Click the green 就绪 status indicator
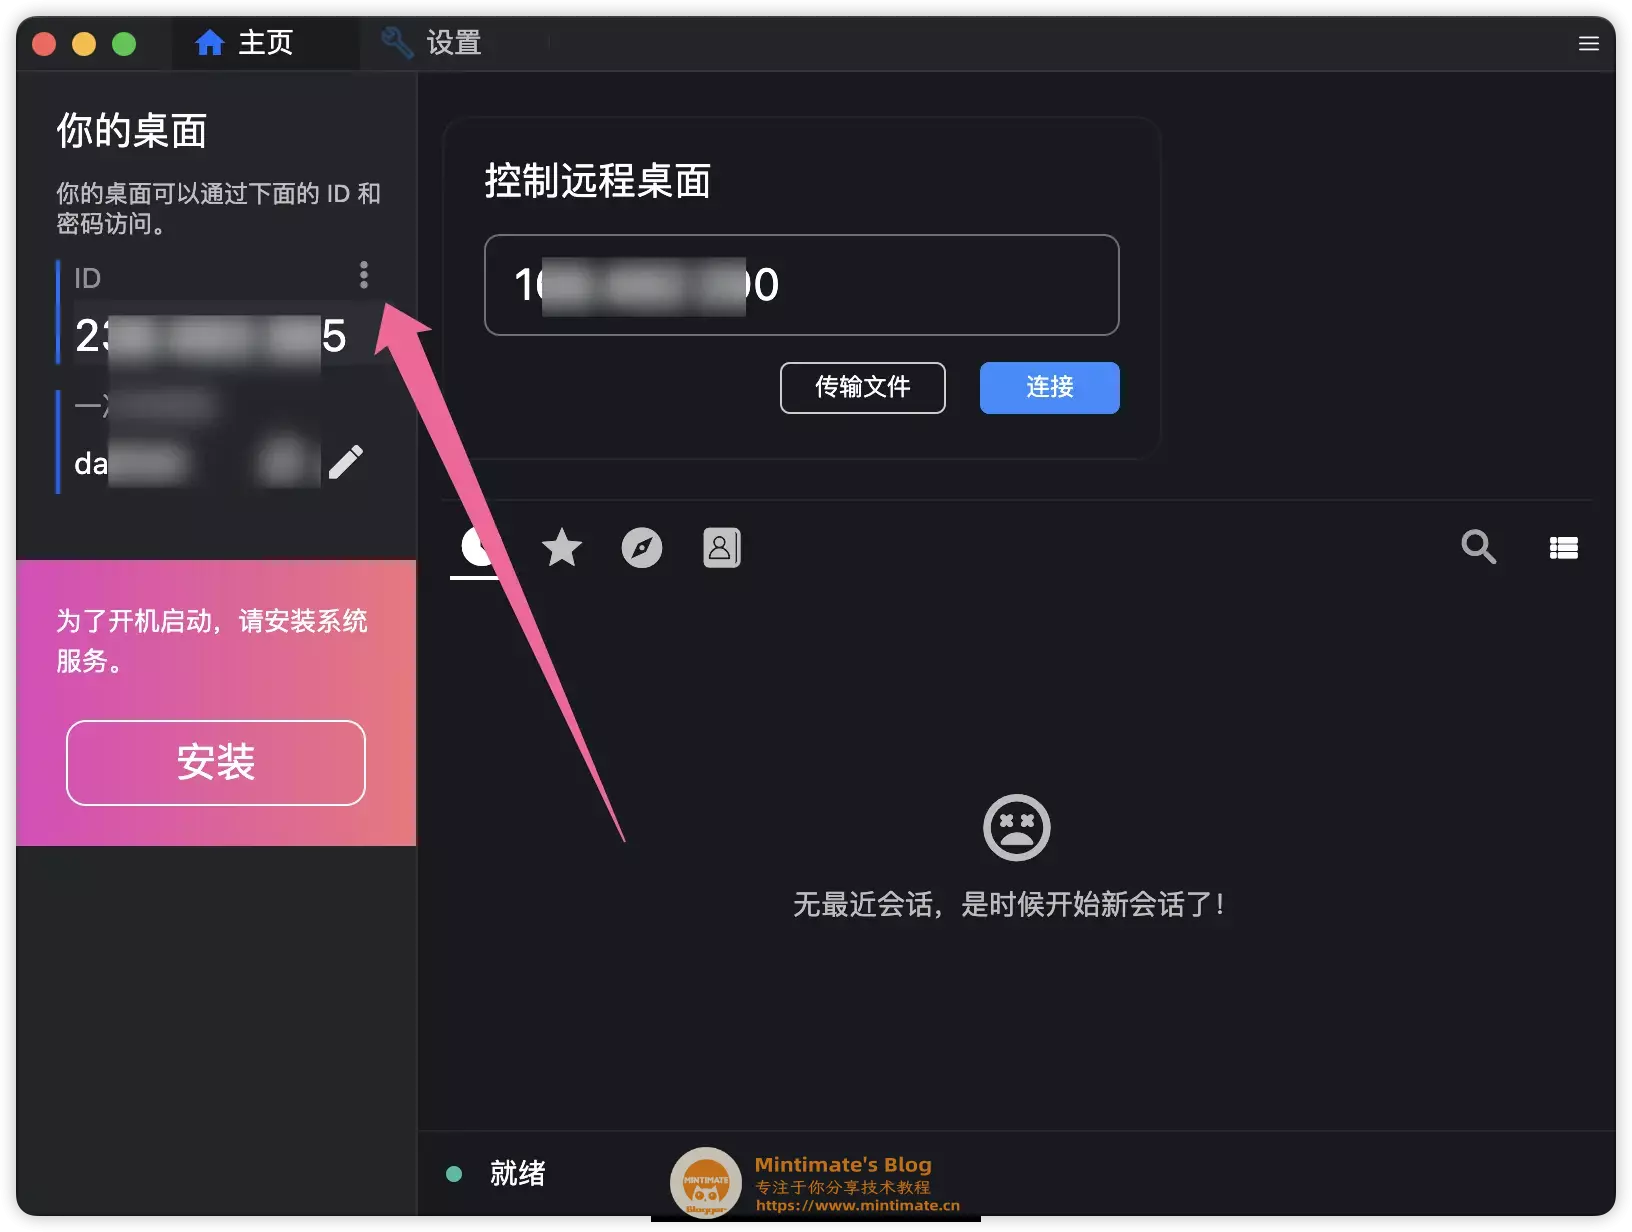This screenshot has height=1232, width=1632. pos(454,1174)
